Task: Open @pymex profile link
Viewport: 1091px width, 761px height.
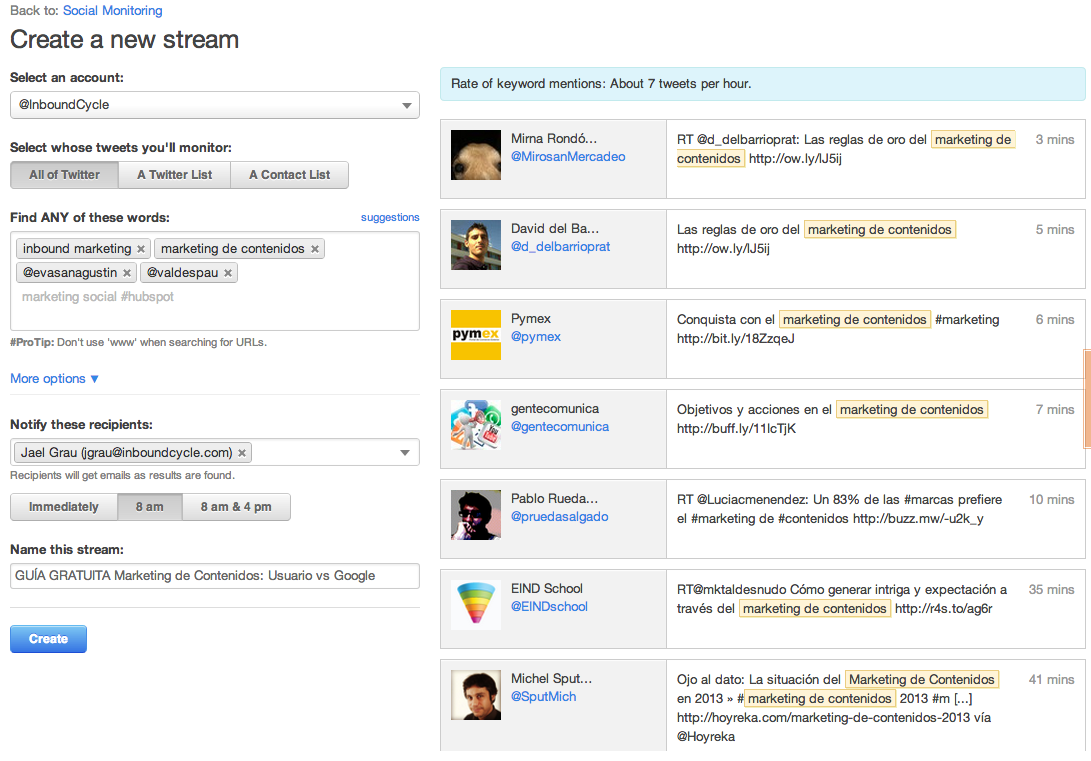Action: tap(536, 337)
